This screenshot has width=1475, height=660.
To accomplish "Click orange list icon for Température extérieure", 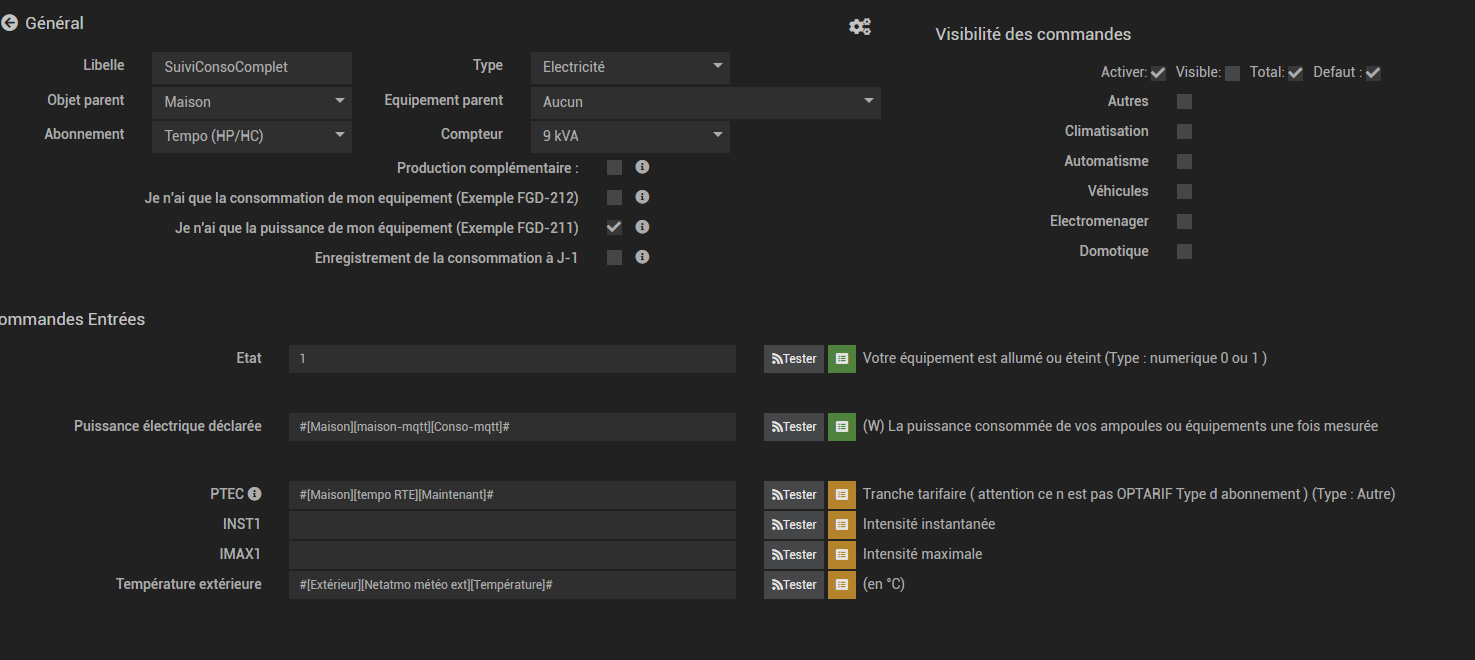I will tap(842, 585).
